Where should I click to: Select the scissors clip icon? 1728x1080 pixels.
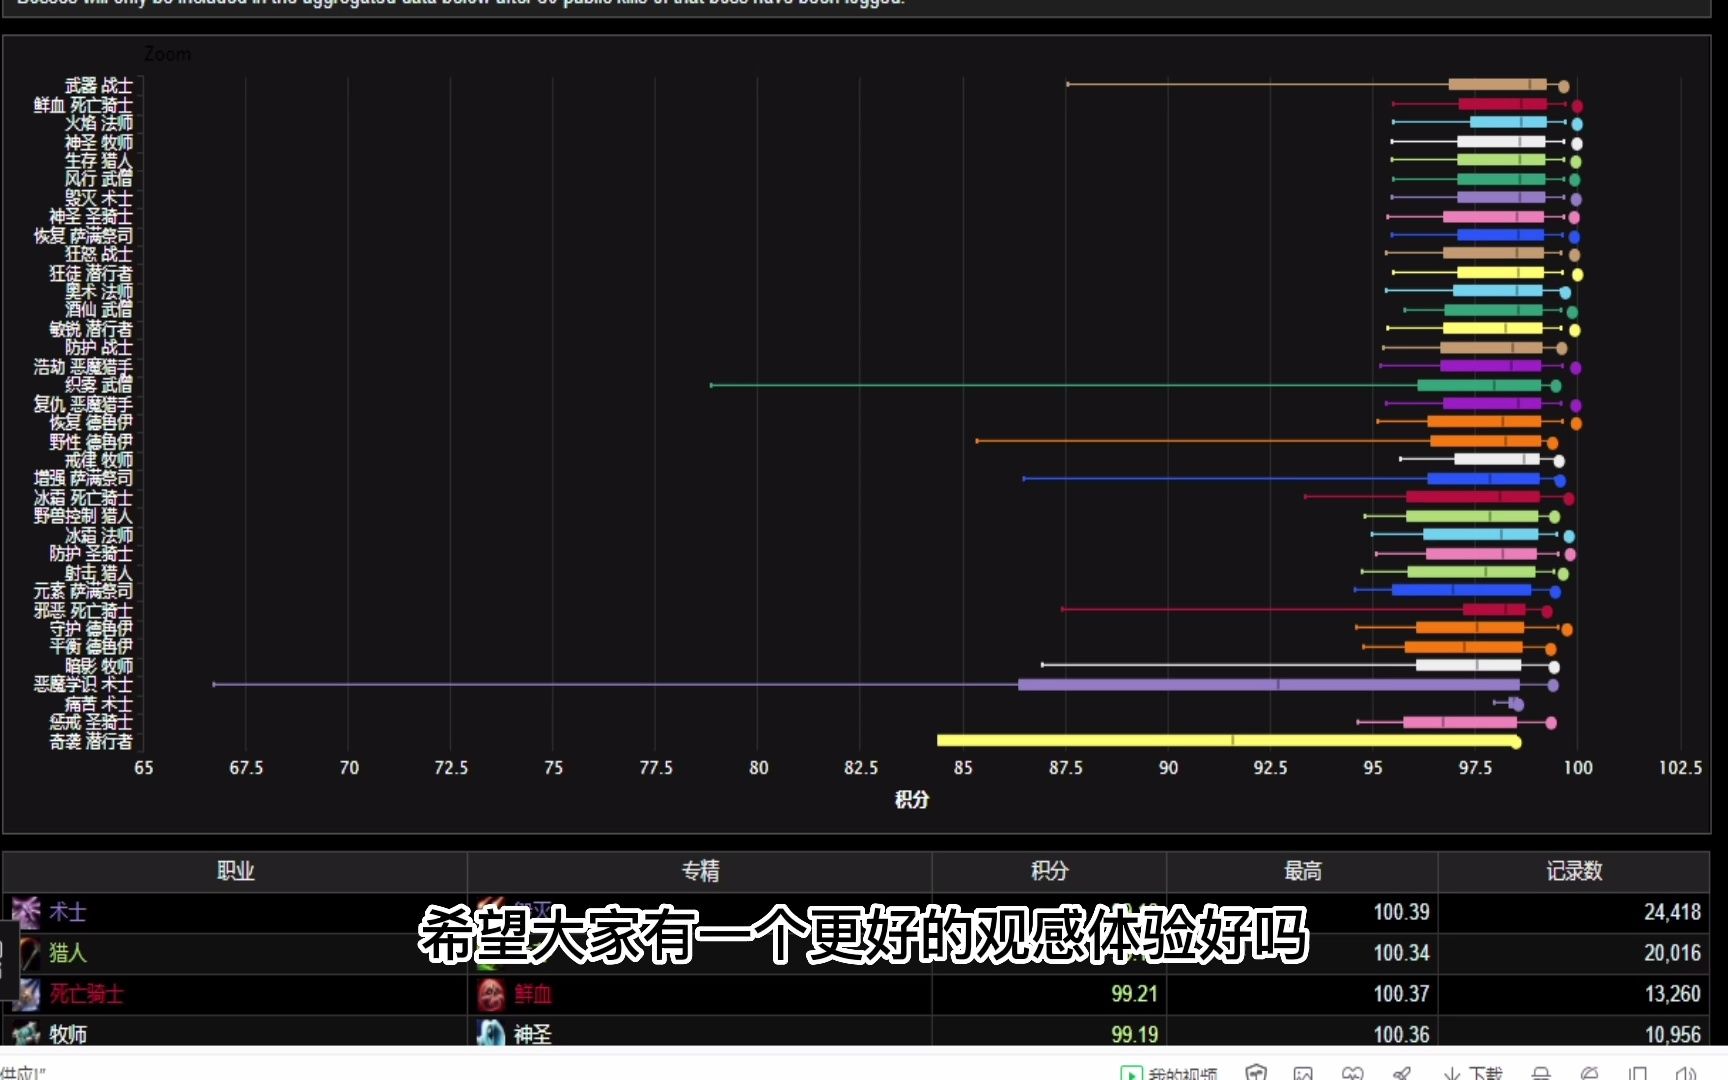pyautogui.click(x=1402, y=1073)
